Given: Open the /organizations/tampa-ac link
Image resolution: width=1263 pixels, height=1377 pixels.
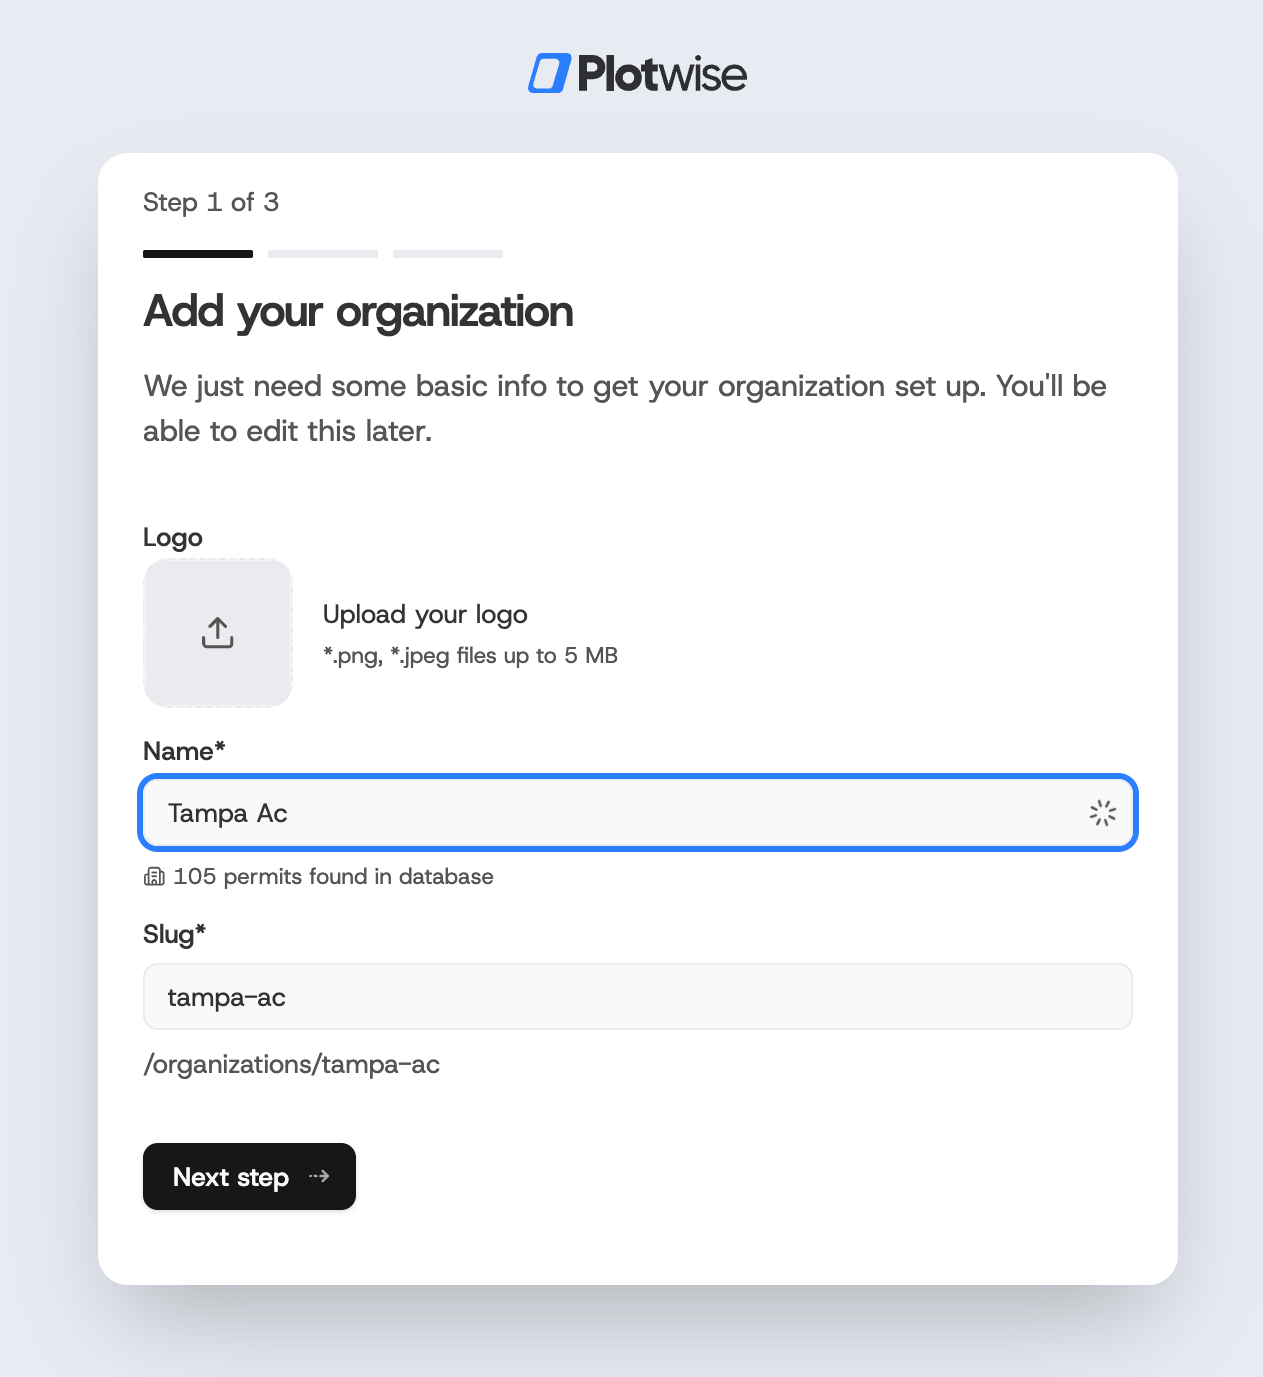Looking at the screenshot, I should [292, 1064].
